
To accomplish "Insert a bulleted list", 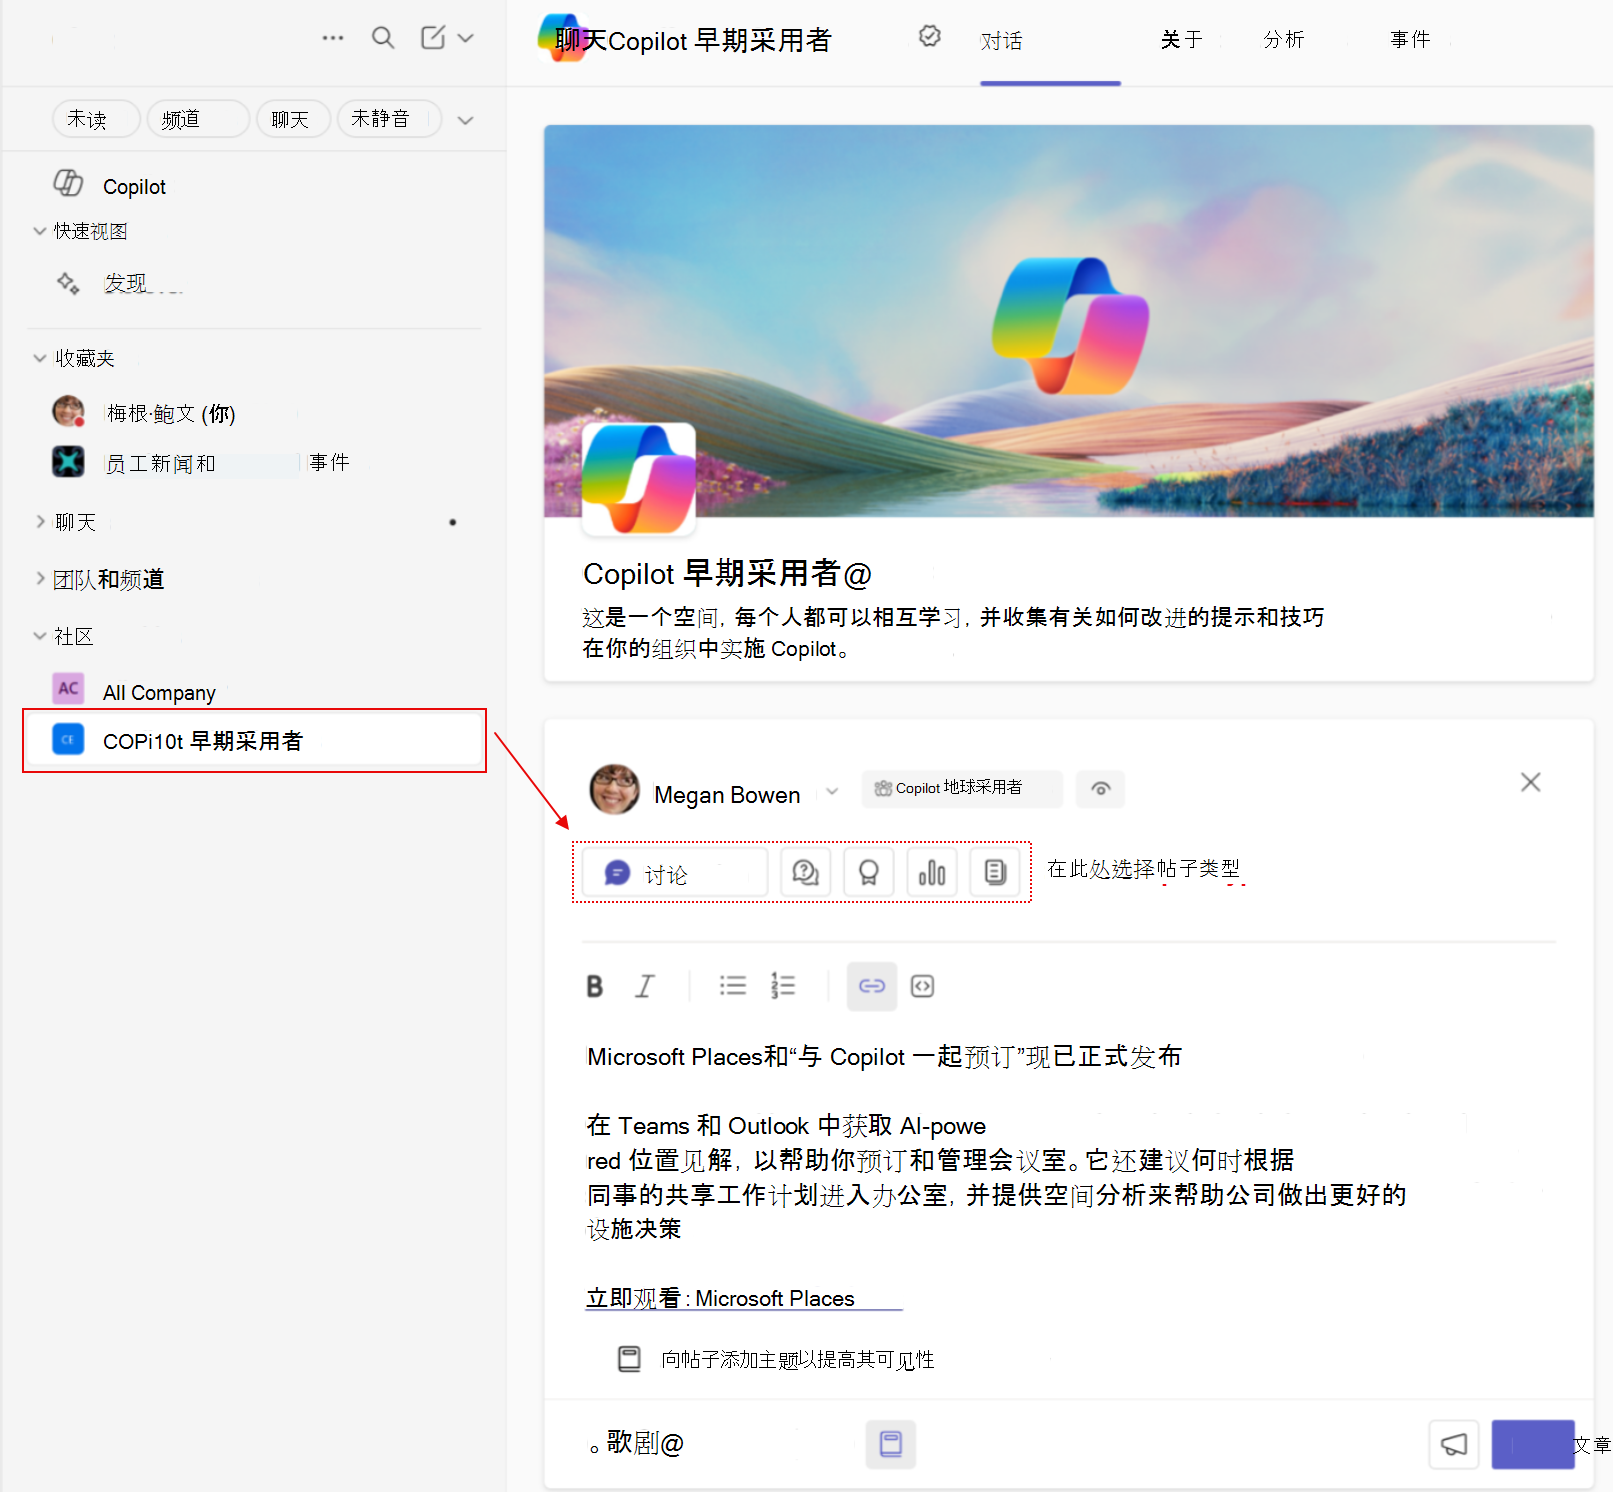I will [733, 986].
